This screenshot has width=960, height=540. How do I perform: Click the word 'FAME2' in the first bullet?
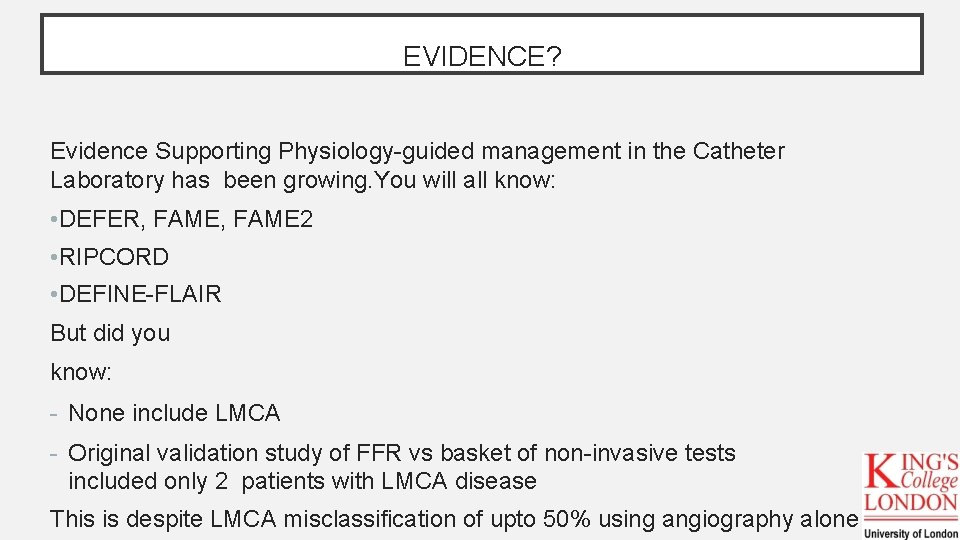click(273, 219)
